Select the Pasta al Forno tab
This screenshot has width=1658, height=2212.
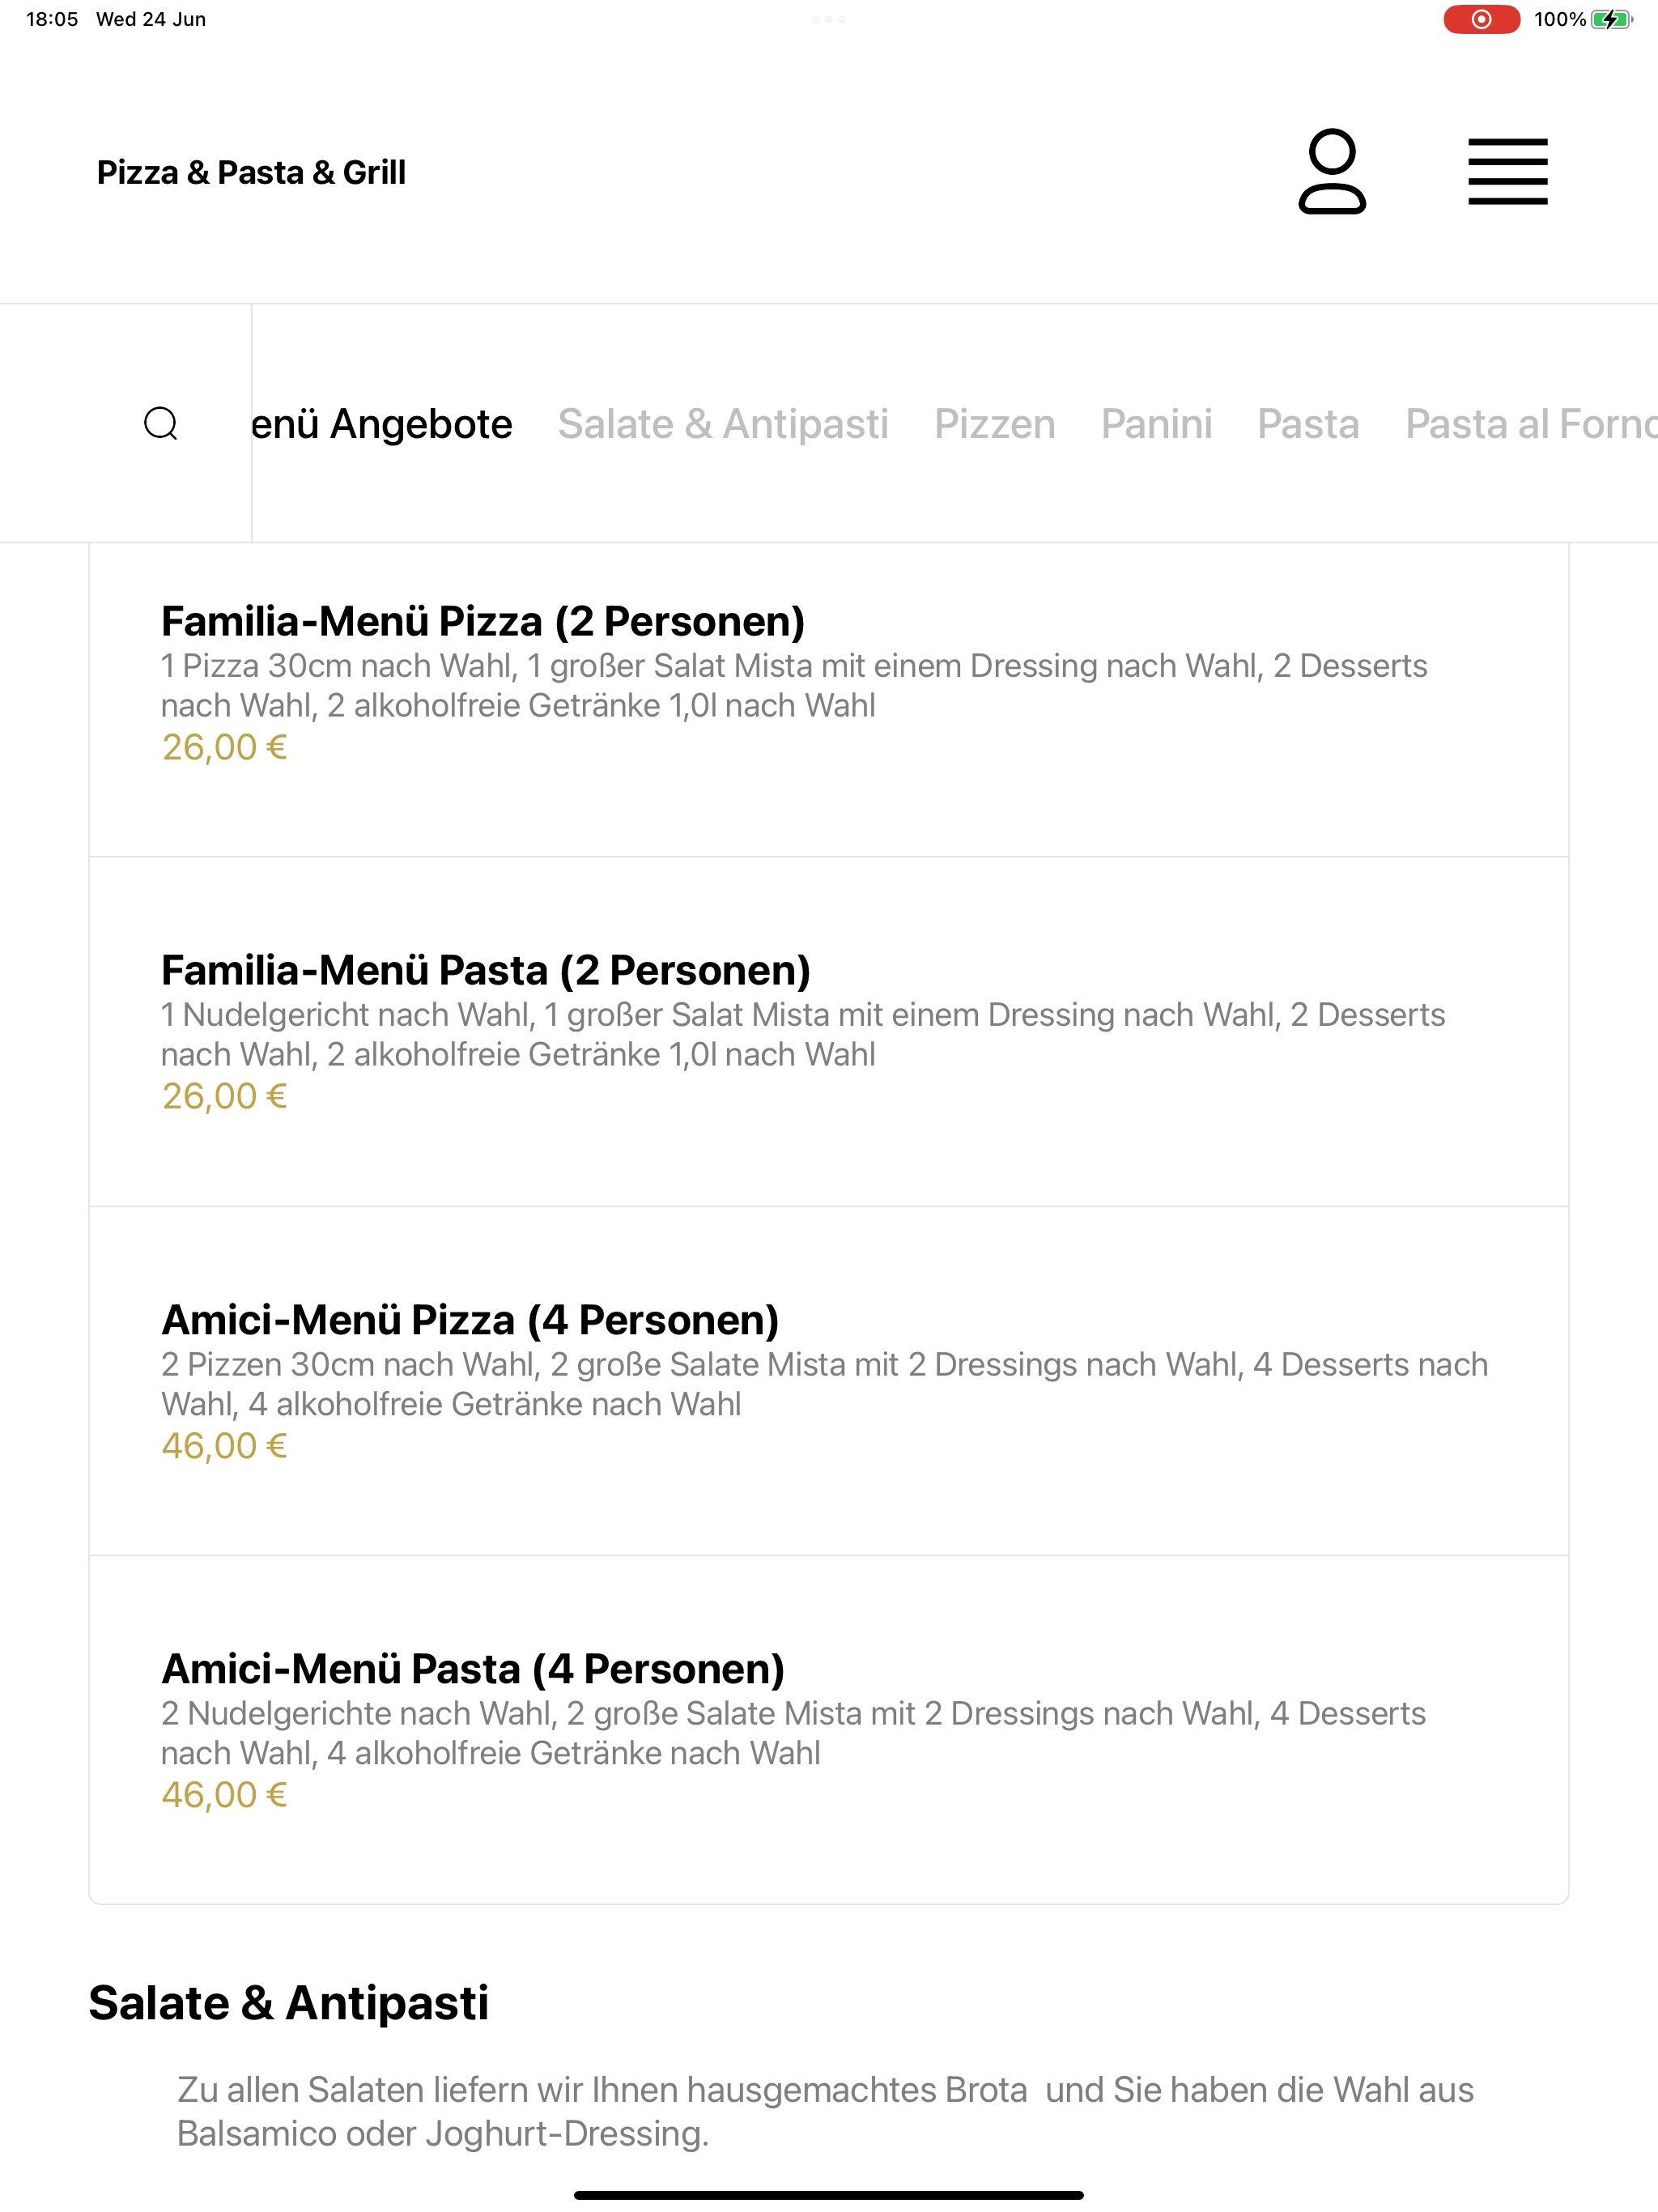pyautogui.click(x=1531, y=424)
